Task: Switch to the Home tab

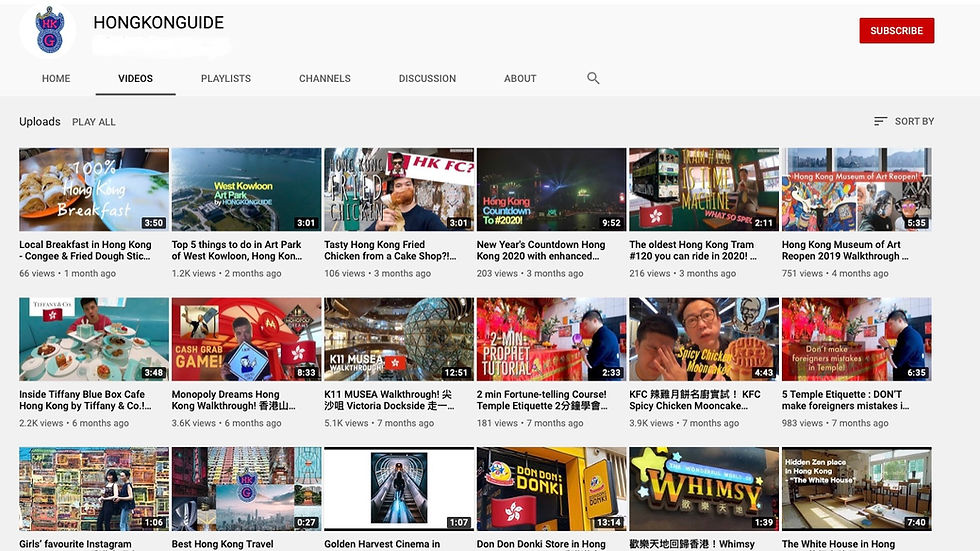Action: click(x=56, y=79)
